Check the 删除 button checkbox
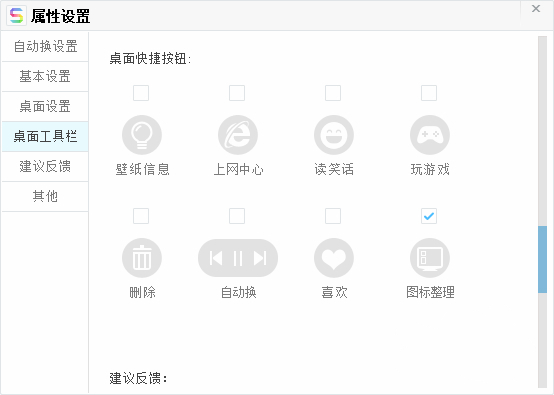 click(x=141, y=216)
